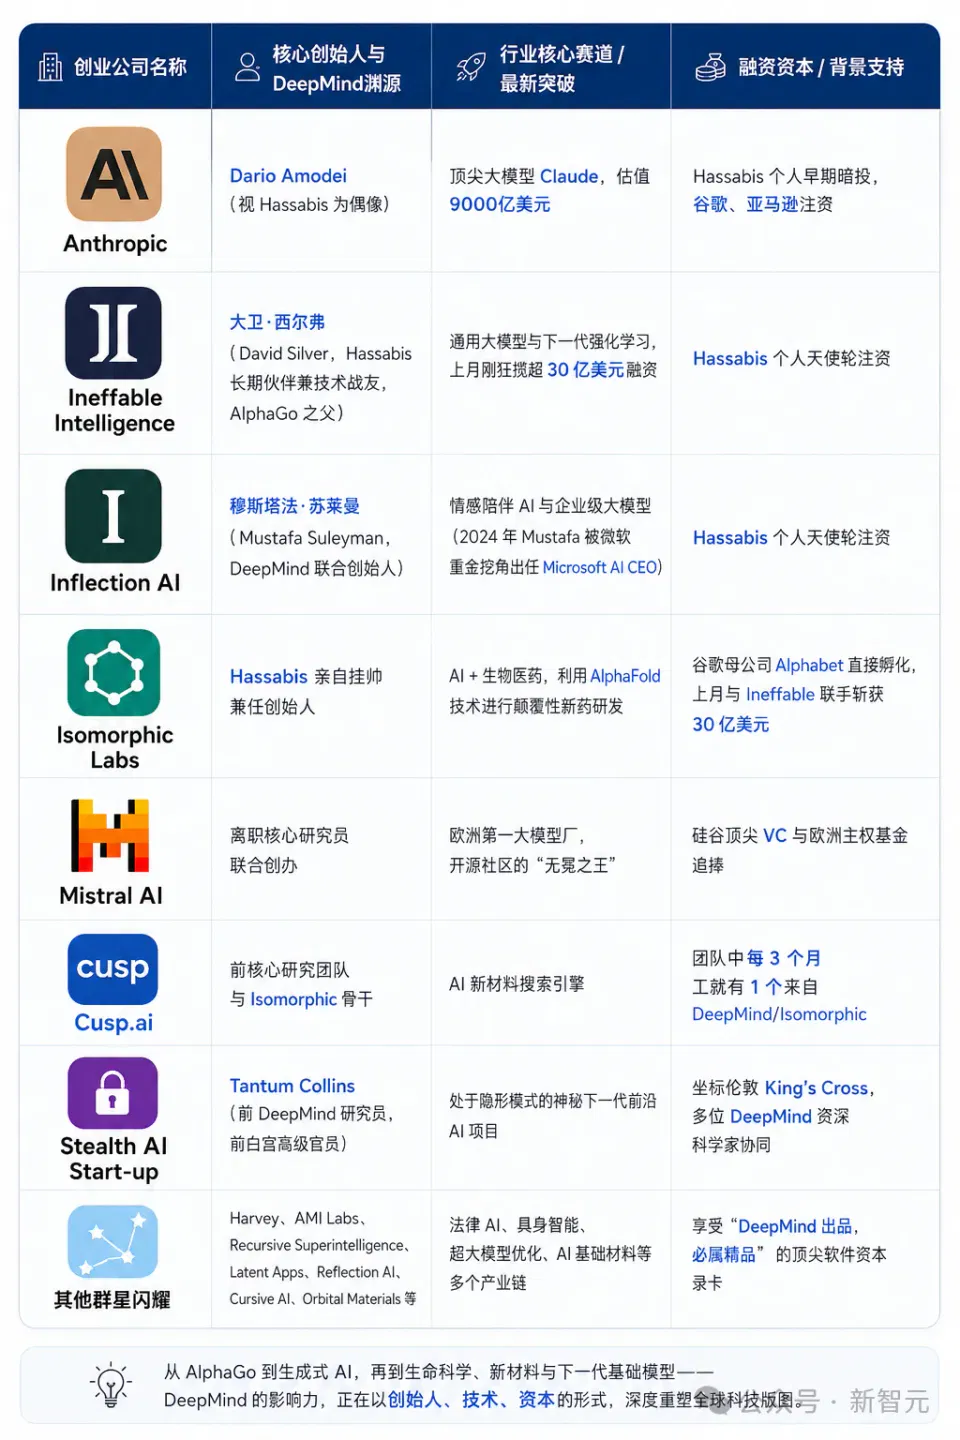Click Hassabis 个人天使轮注资 in Inflection row

tap(792, 538)
